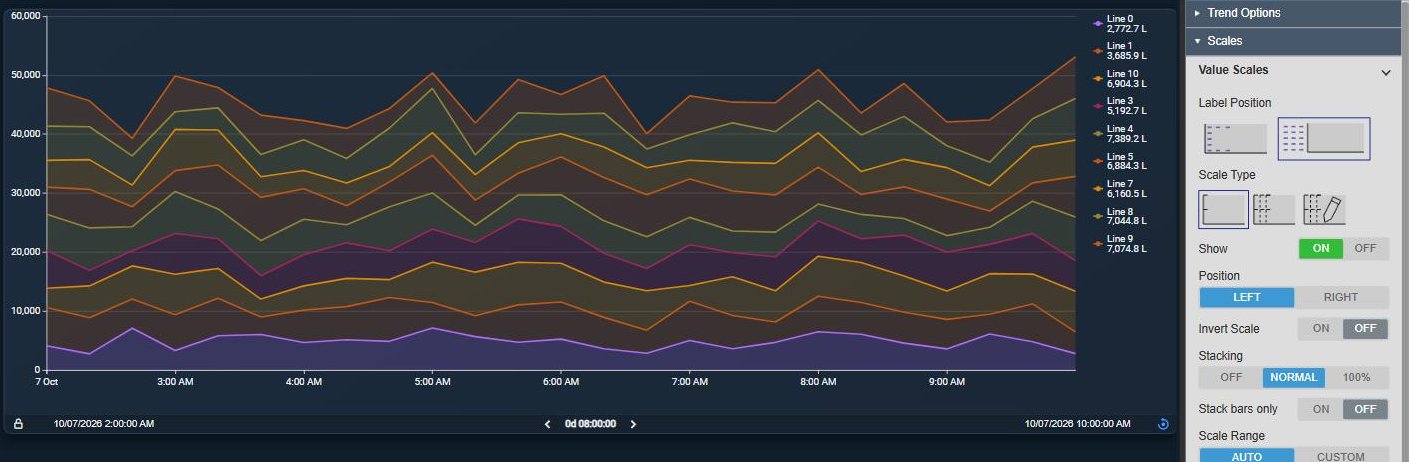Click the start date 10/07/2026 2:00:00 AM

click(x=104, y=424)
